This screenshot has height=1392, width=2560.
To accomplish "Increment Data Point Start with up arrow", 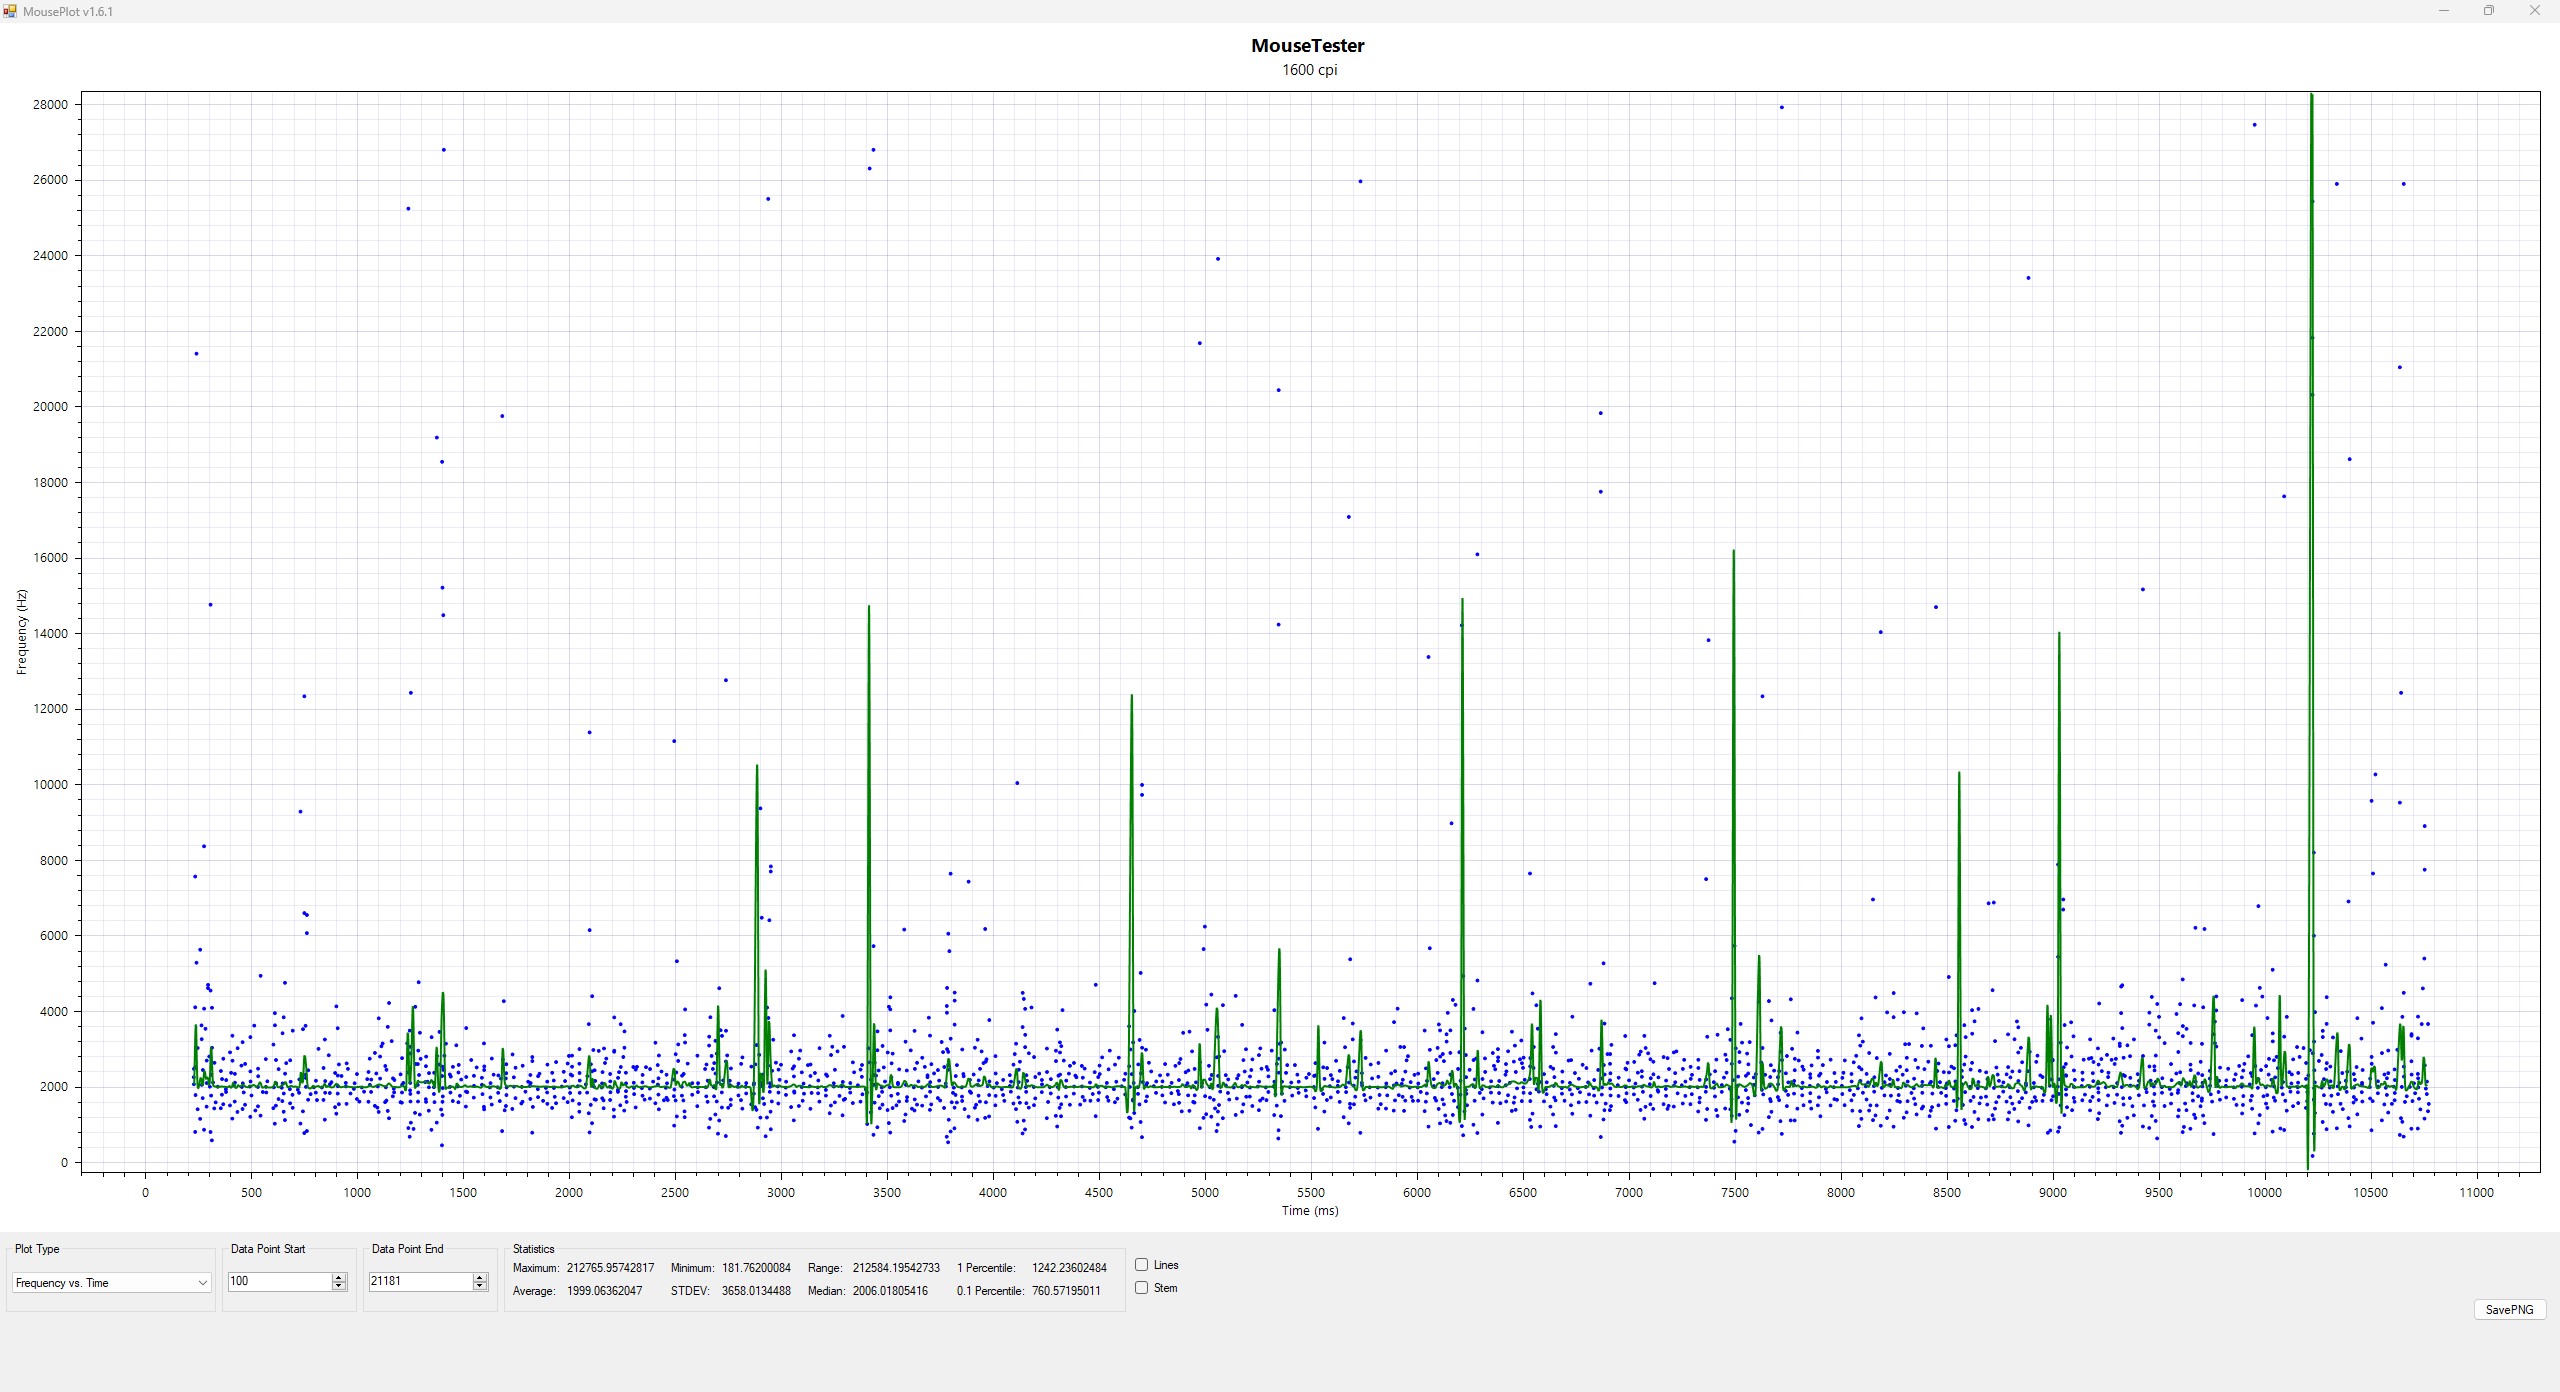I will point(339,1277).
